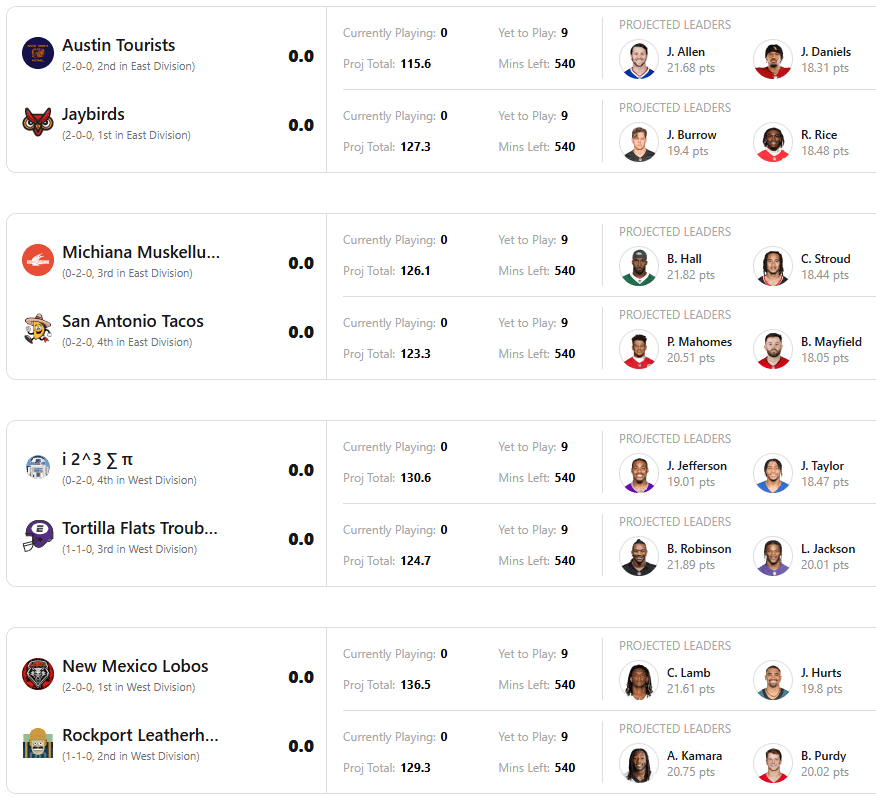Click the Austin Tourists team logo
The image size is (876, 797).
click(38, 53)
